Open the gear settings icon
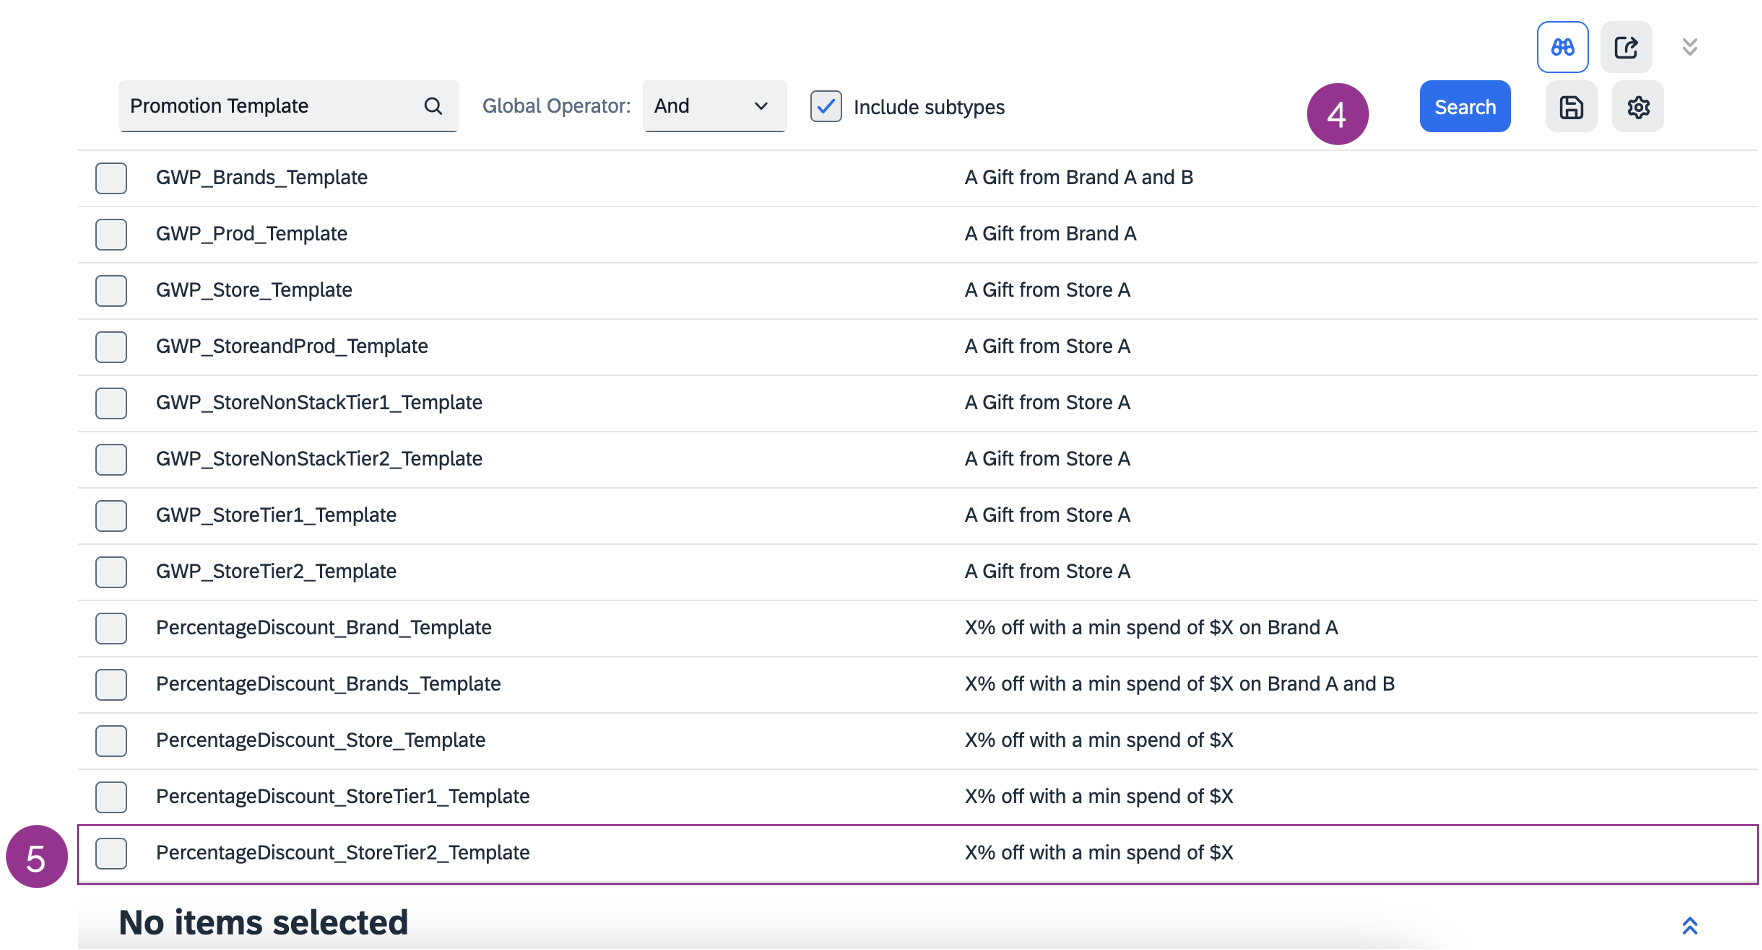The height and width of the screenshot is (950, 1762). [x=1638, y=107]
